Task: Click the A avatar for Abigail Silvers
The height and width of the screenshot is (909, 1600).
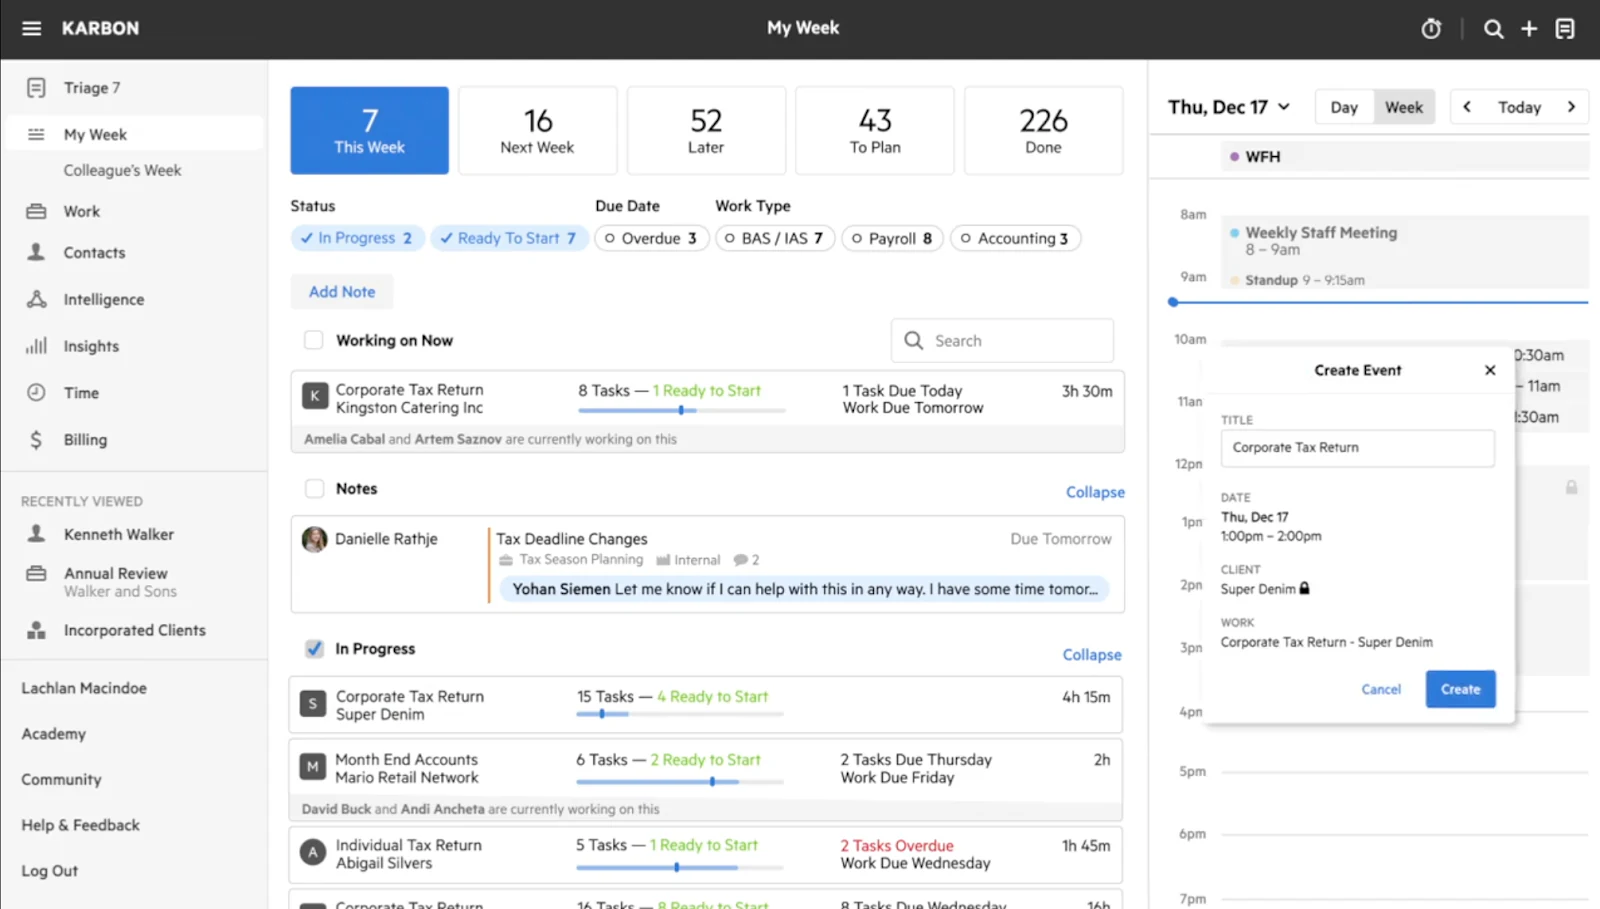Action: pos(313,852)
